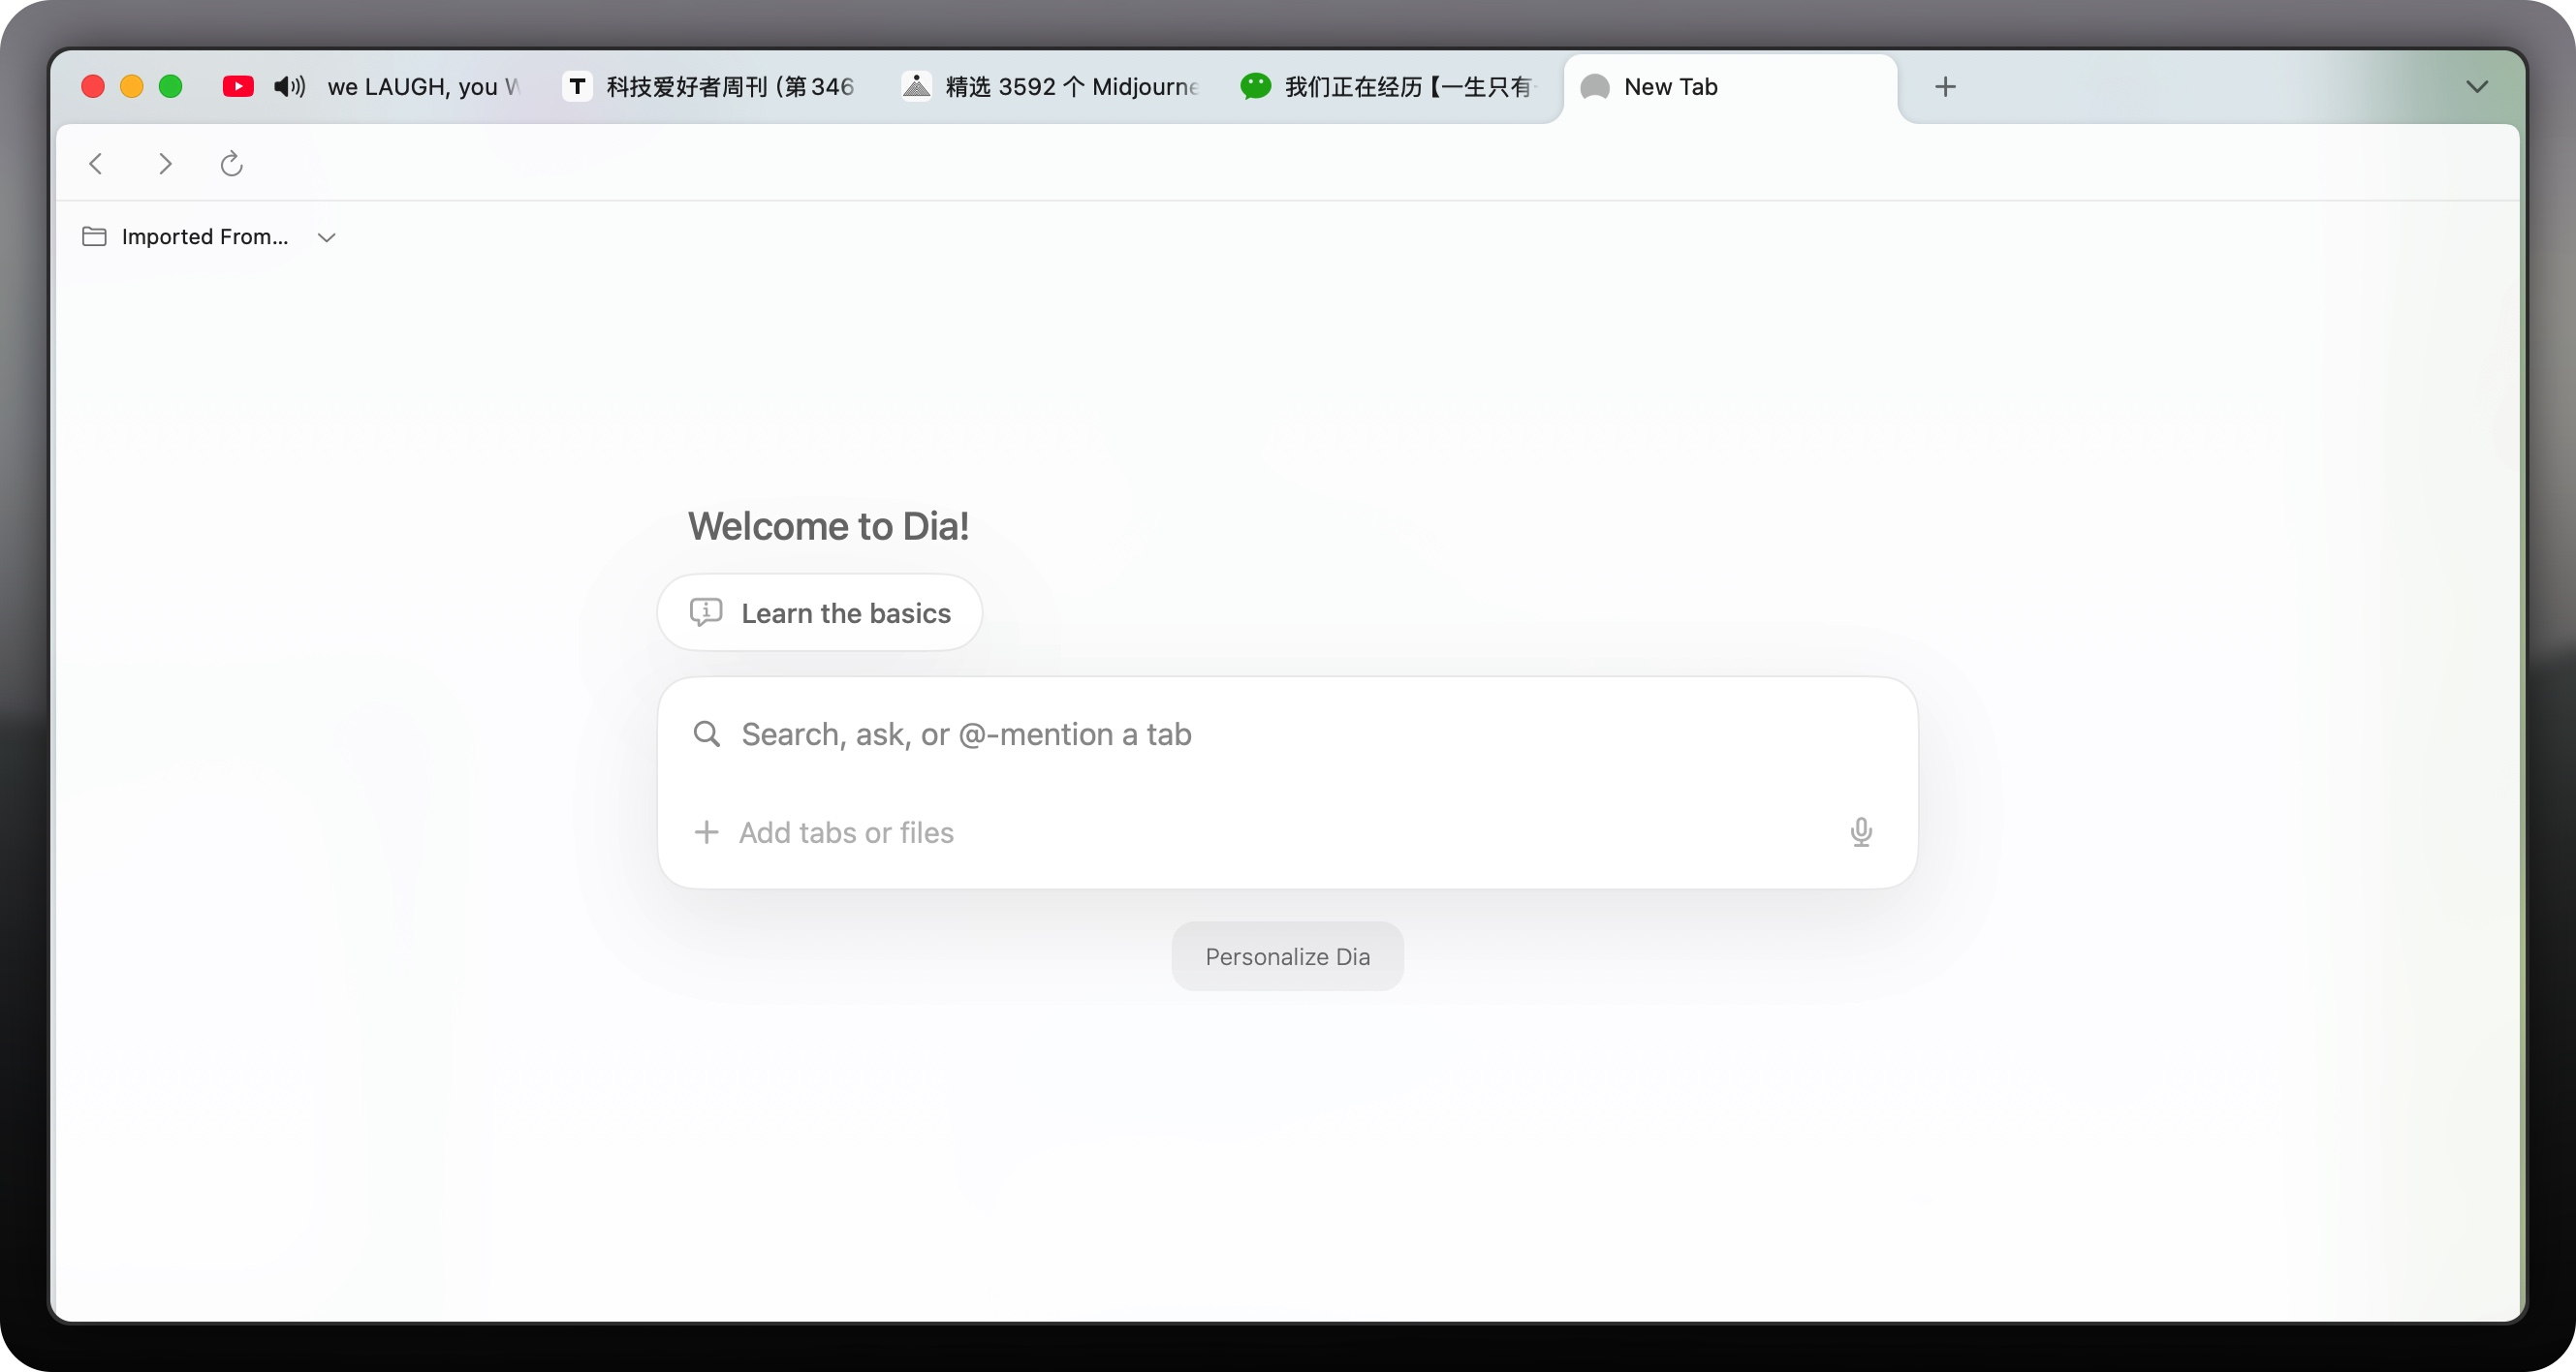Viewport: 2576px width, 1372px height.
Task: Click the Imported From bookmarks folder icon
Action: (x=94, y=237)
